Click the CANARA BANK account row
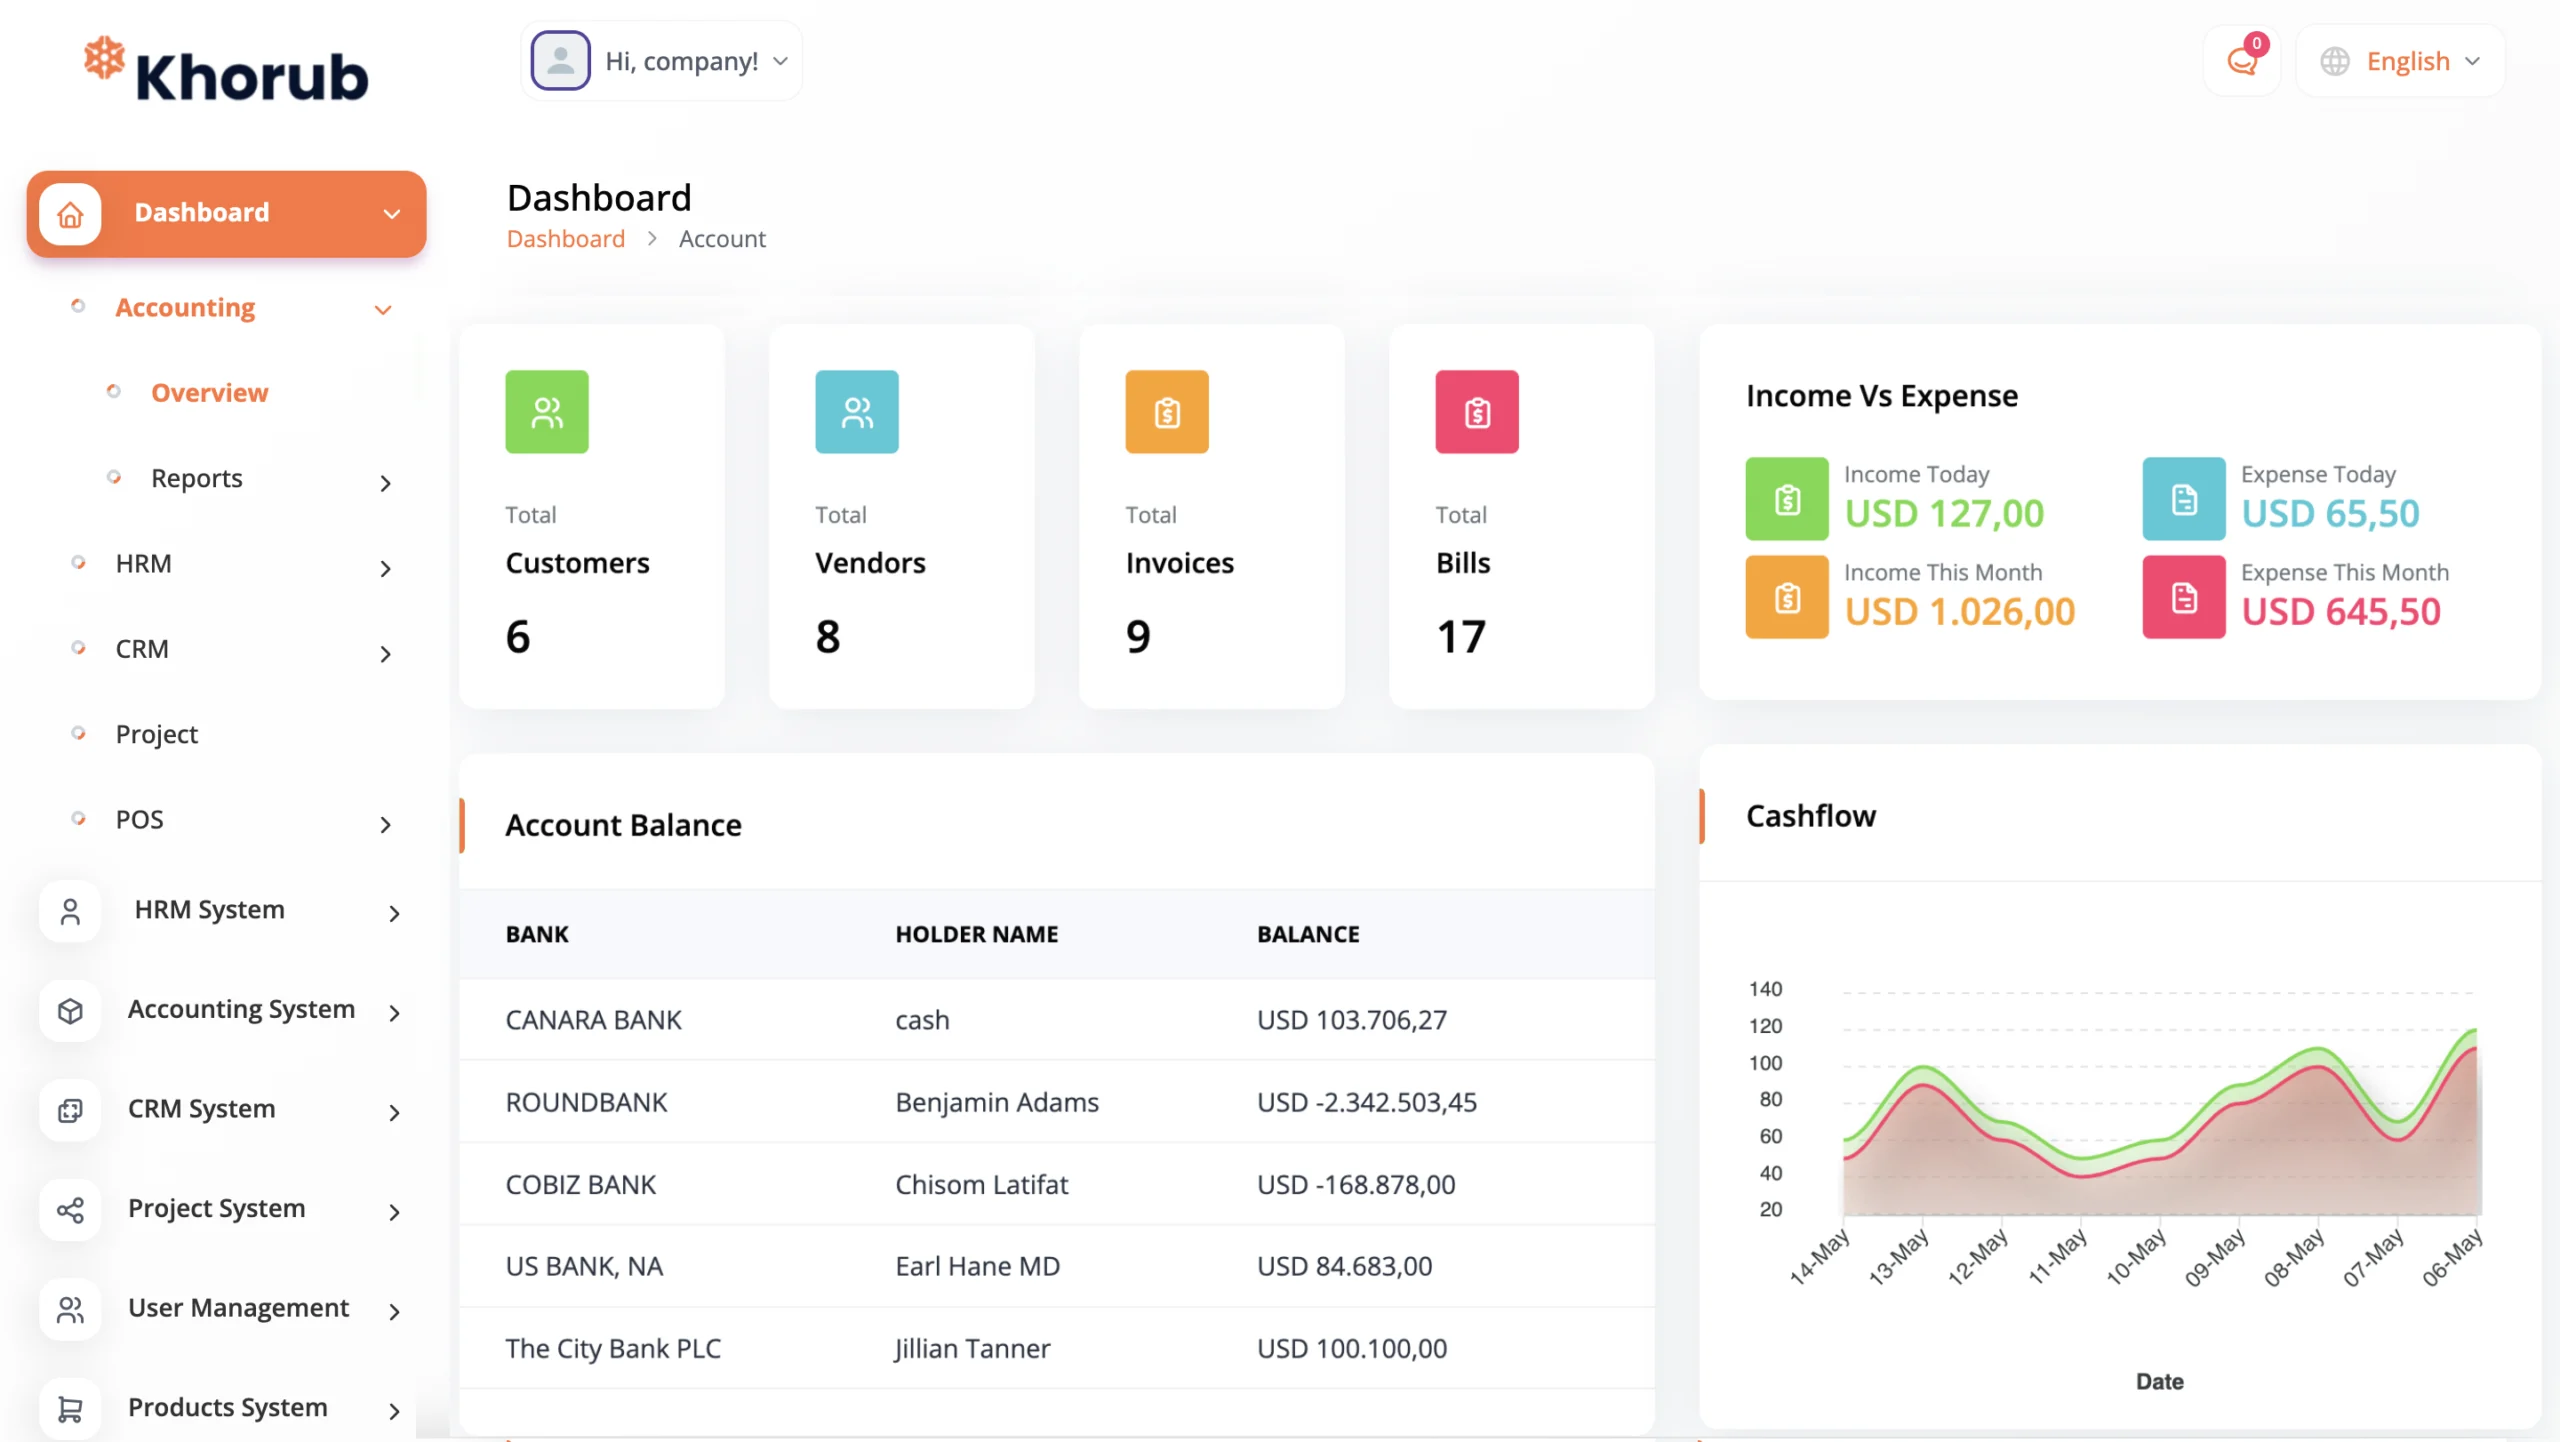The width and height of the screenshot is (2560, 1442). pos(1056,1019)
